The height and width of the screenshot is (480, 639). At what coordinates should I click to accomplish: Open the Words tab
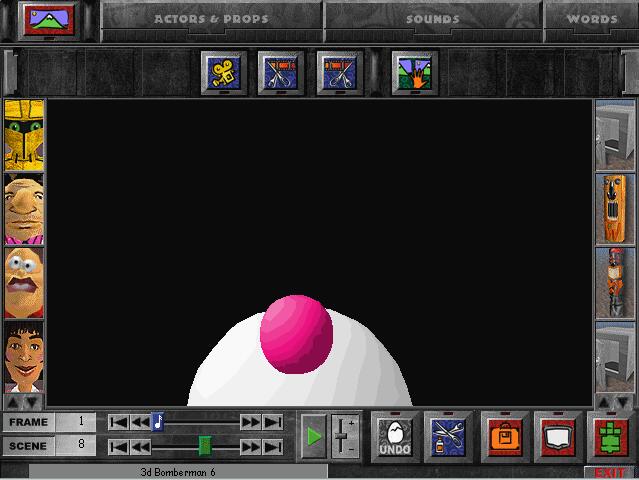pos(592,19)
